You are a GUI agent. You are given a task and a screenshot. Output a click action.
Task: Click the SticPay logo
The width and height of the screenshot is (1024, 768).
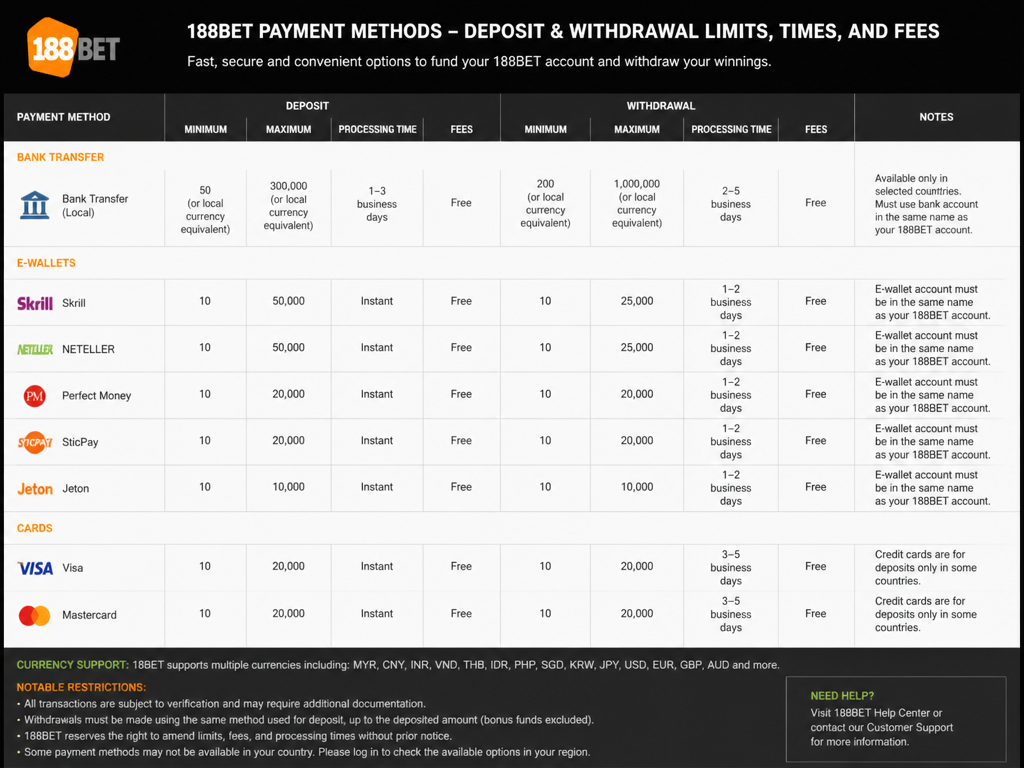35,442
